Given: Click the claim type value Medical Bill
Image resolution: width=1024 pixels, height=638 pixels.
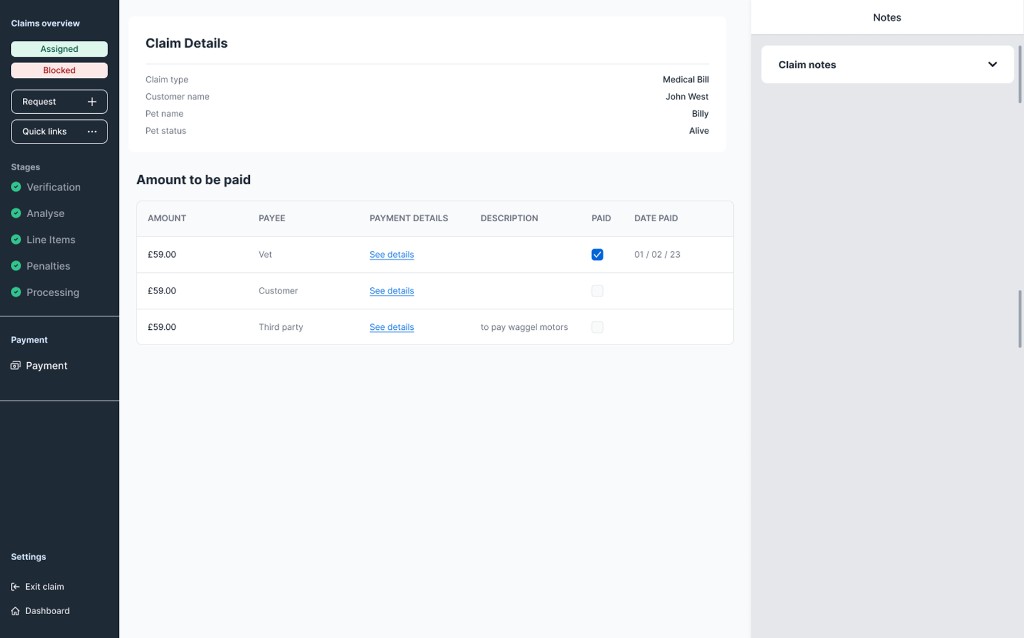Looking at the screenshot, I should click(x=686, y=80).
